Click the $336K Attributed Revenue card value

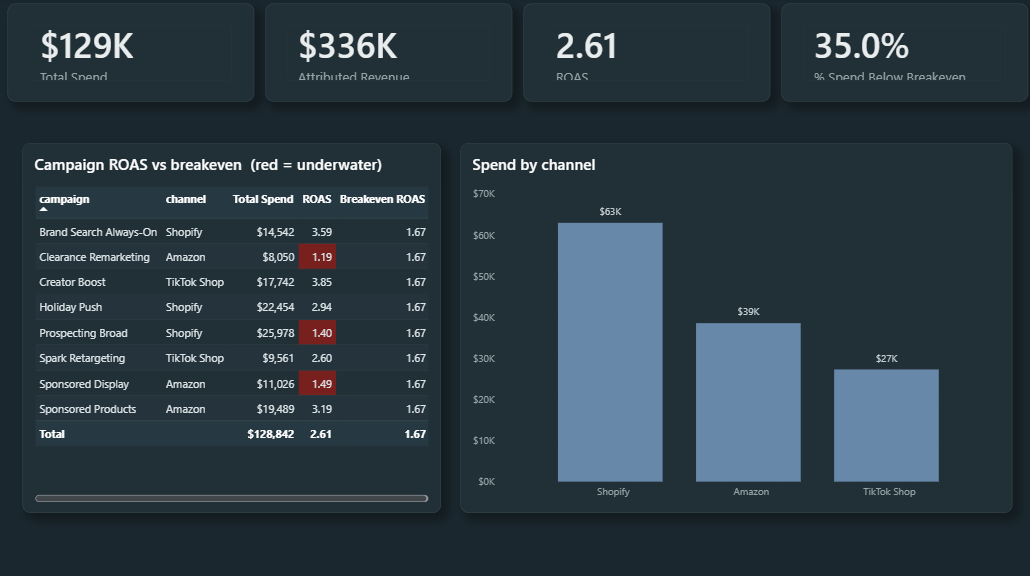tap(347, 46)
